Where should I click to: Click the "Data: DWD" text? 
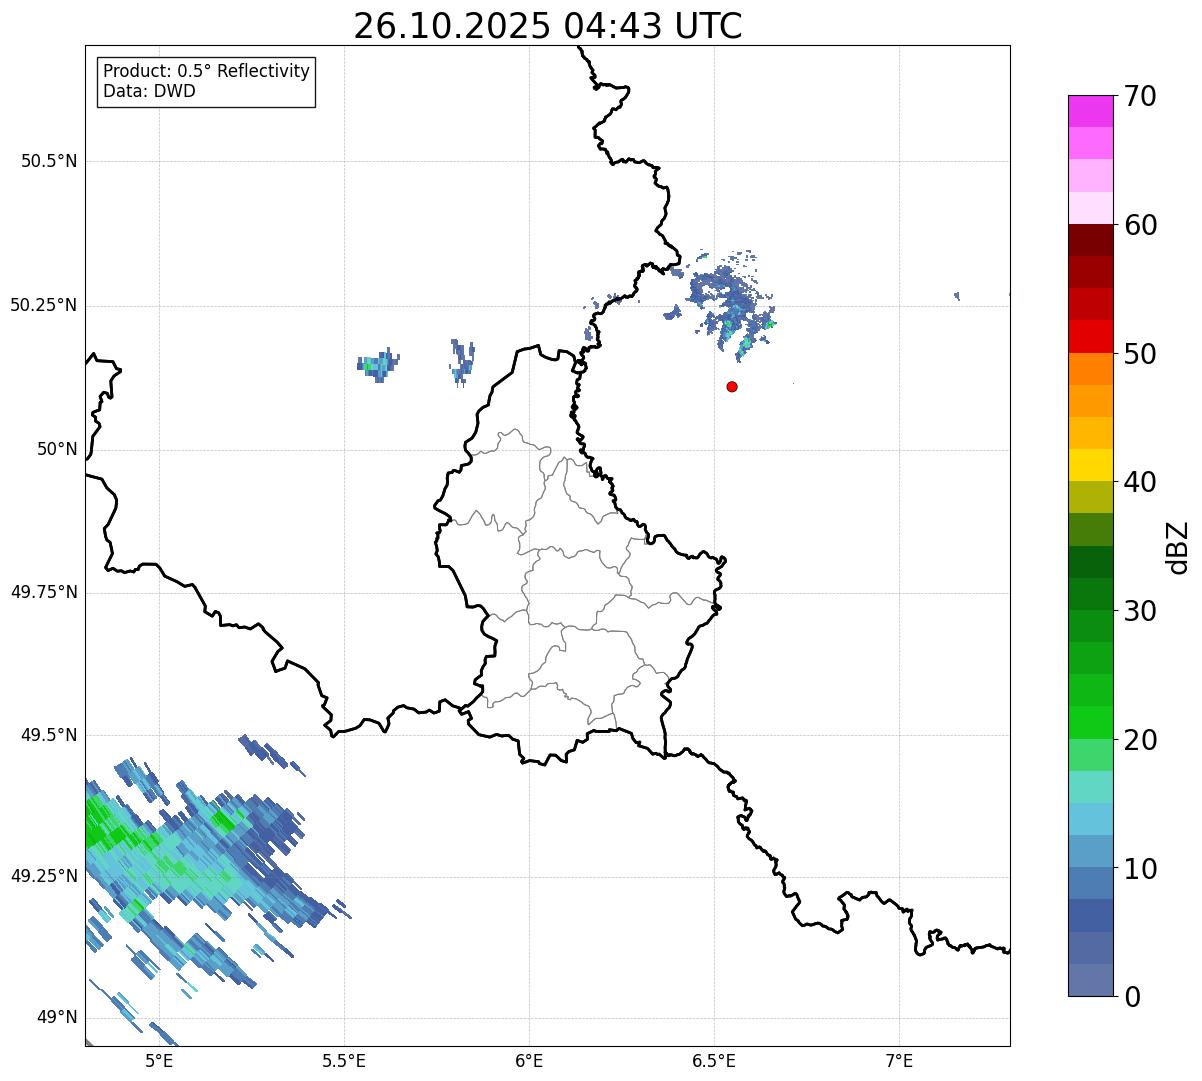[x=149, y=91]
